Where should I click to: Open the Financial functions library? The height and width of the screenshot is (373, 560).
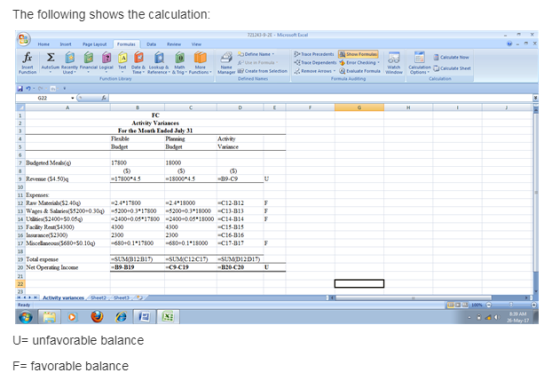88,62
